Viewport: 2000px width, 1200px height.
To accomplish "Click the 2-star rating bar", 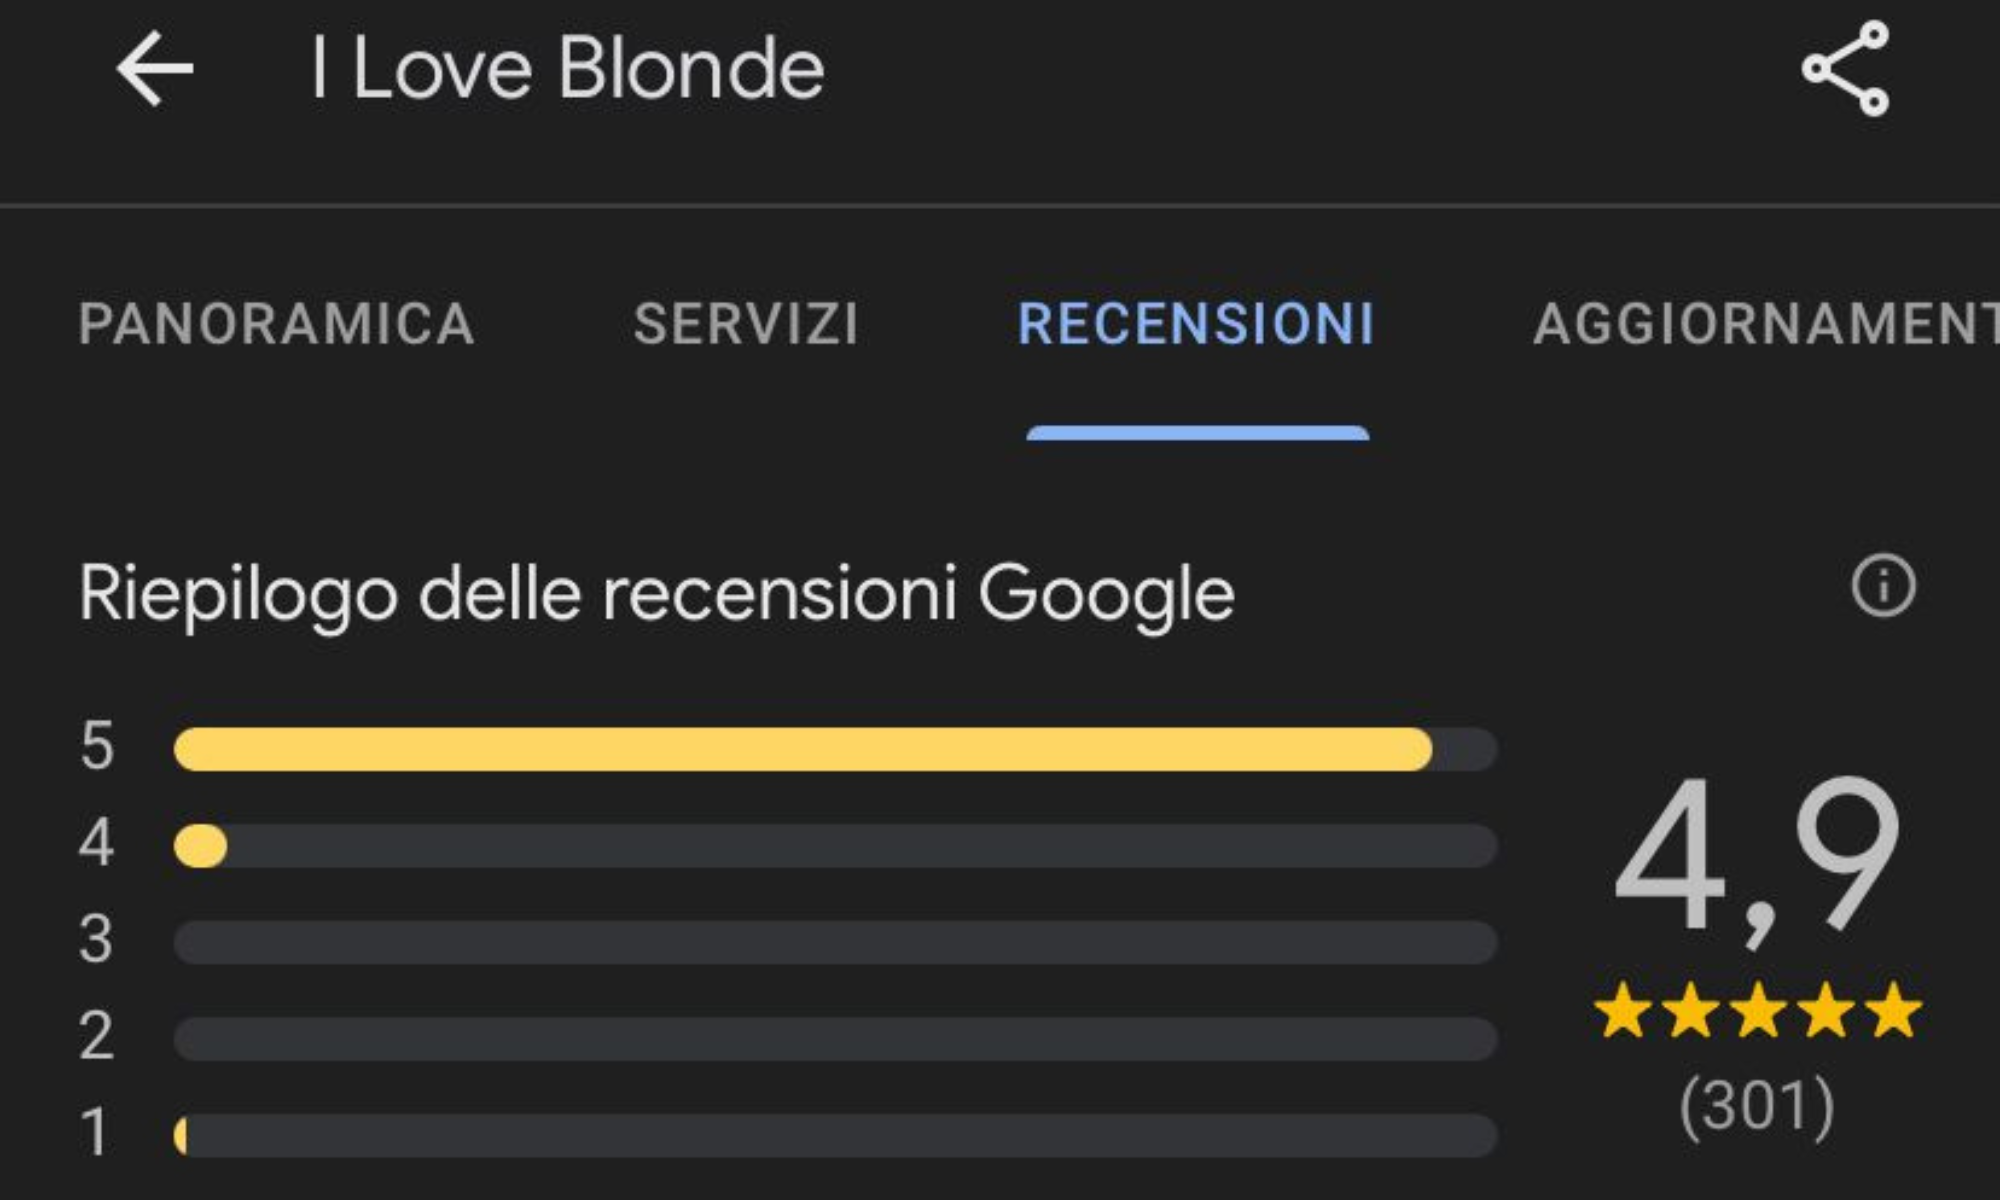I will pyautogui.click(x=835, y=1039).
